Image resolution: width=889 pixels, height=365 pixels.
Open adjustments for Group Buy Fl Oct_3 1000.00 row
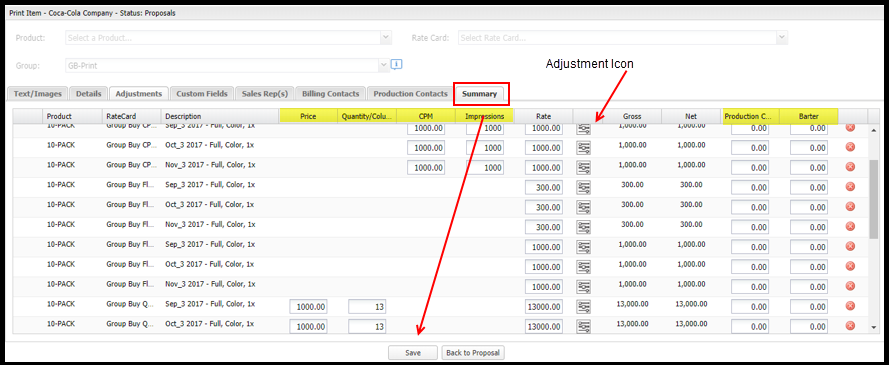[x=583, y=267]
